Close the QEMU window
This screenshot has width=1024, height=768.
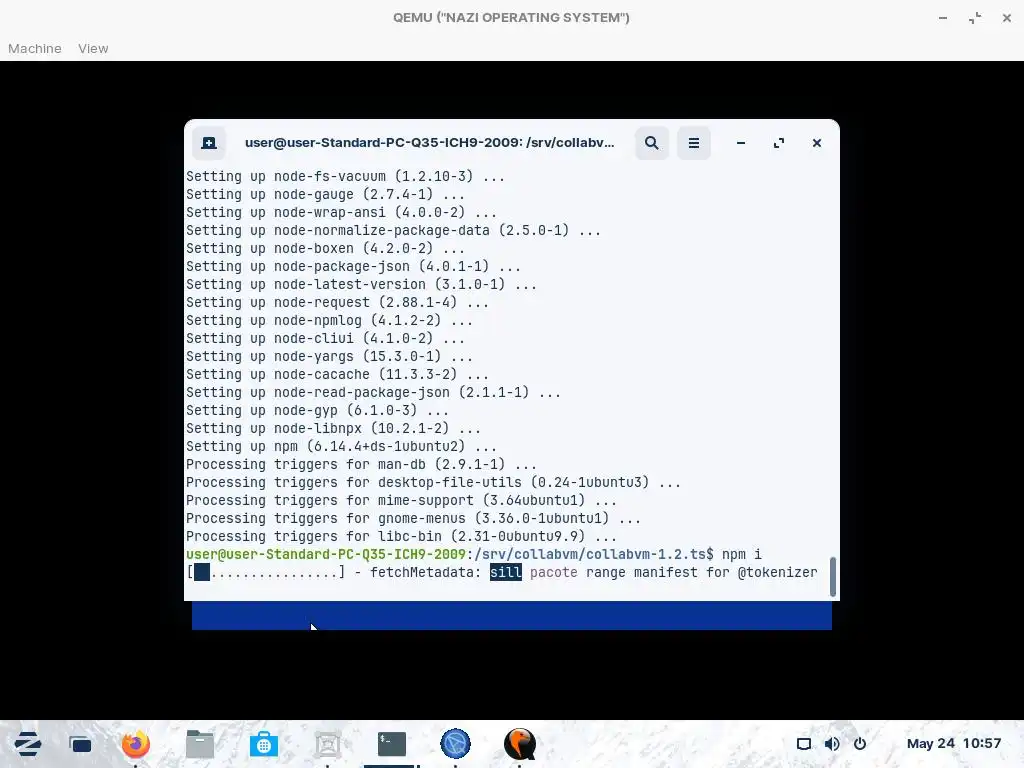pos(1007,18)
